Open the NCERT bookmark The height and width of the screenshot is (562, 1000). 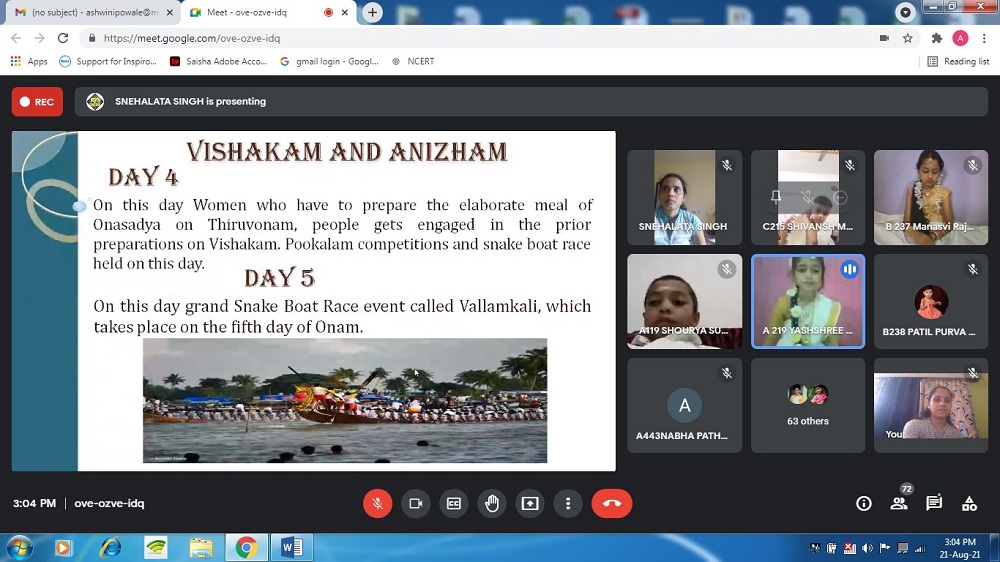[419, 61]
